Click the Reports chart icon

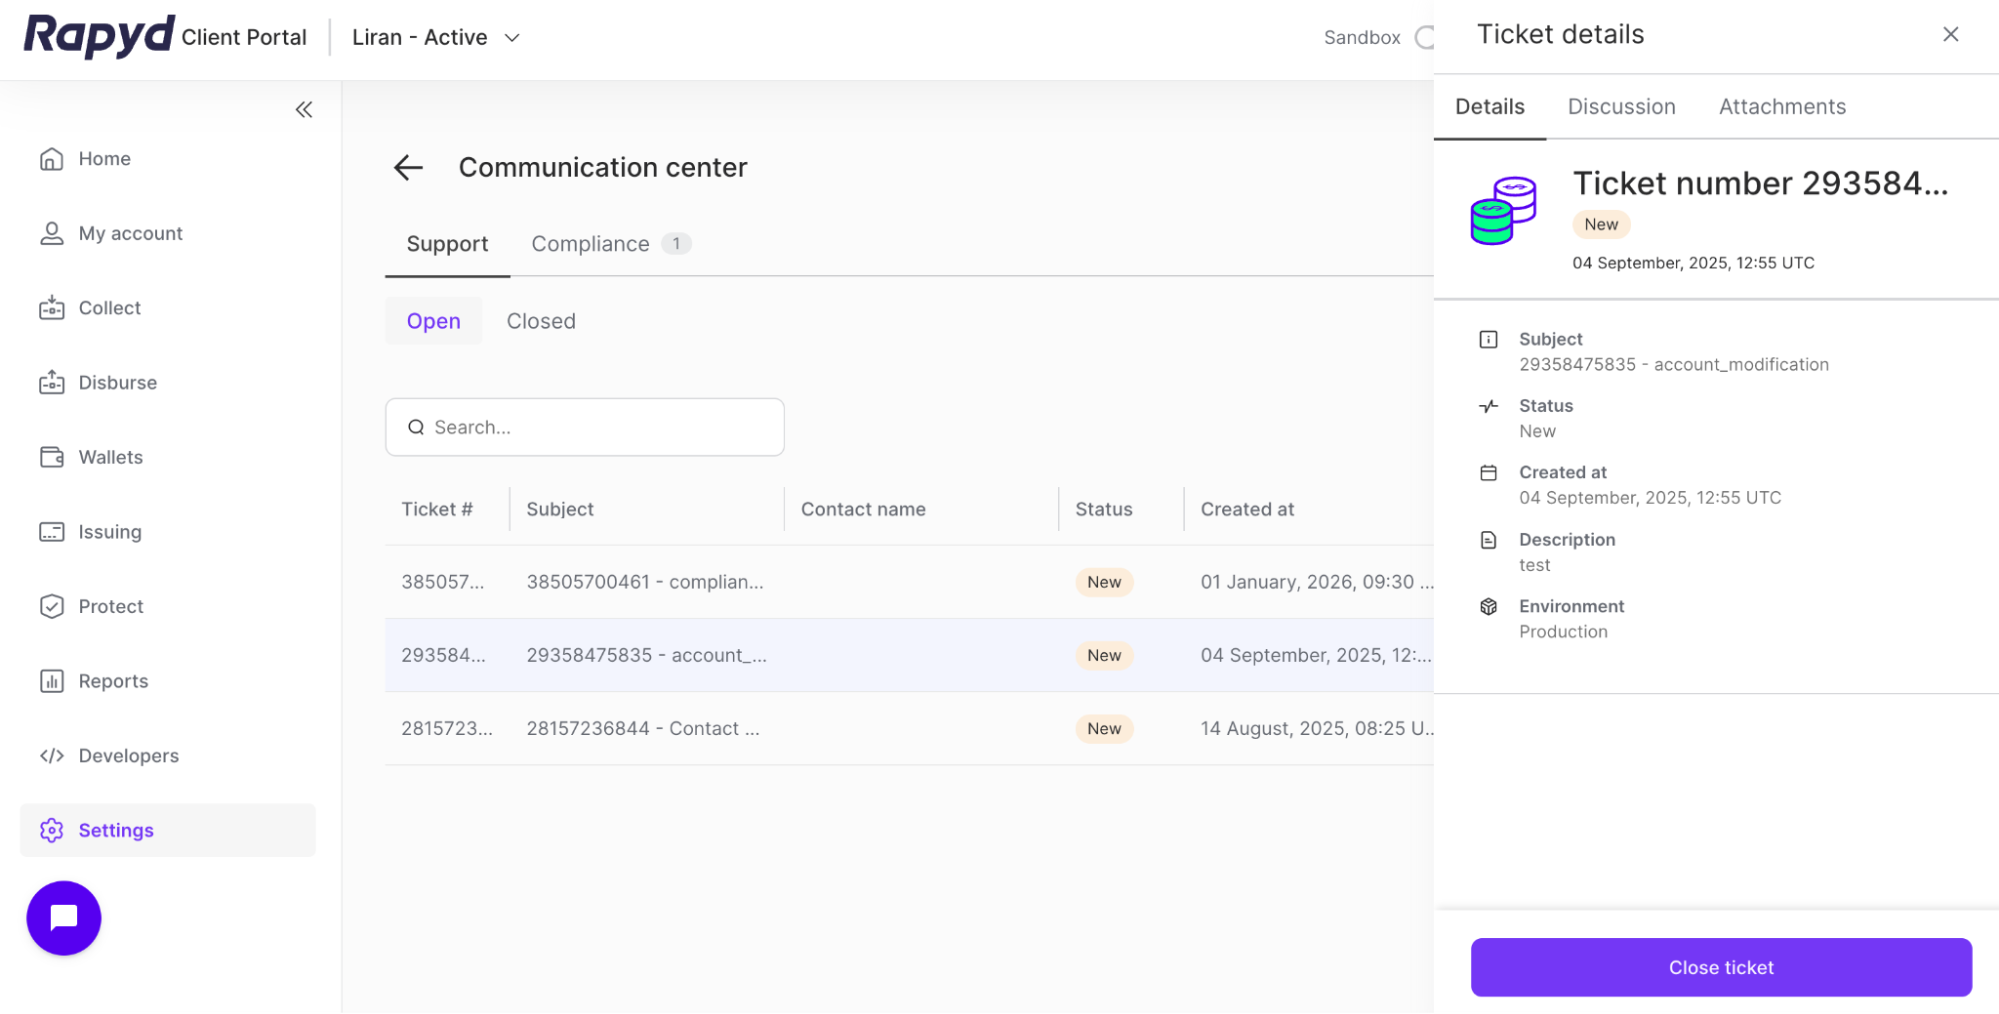[x=52, y=681]
